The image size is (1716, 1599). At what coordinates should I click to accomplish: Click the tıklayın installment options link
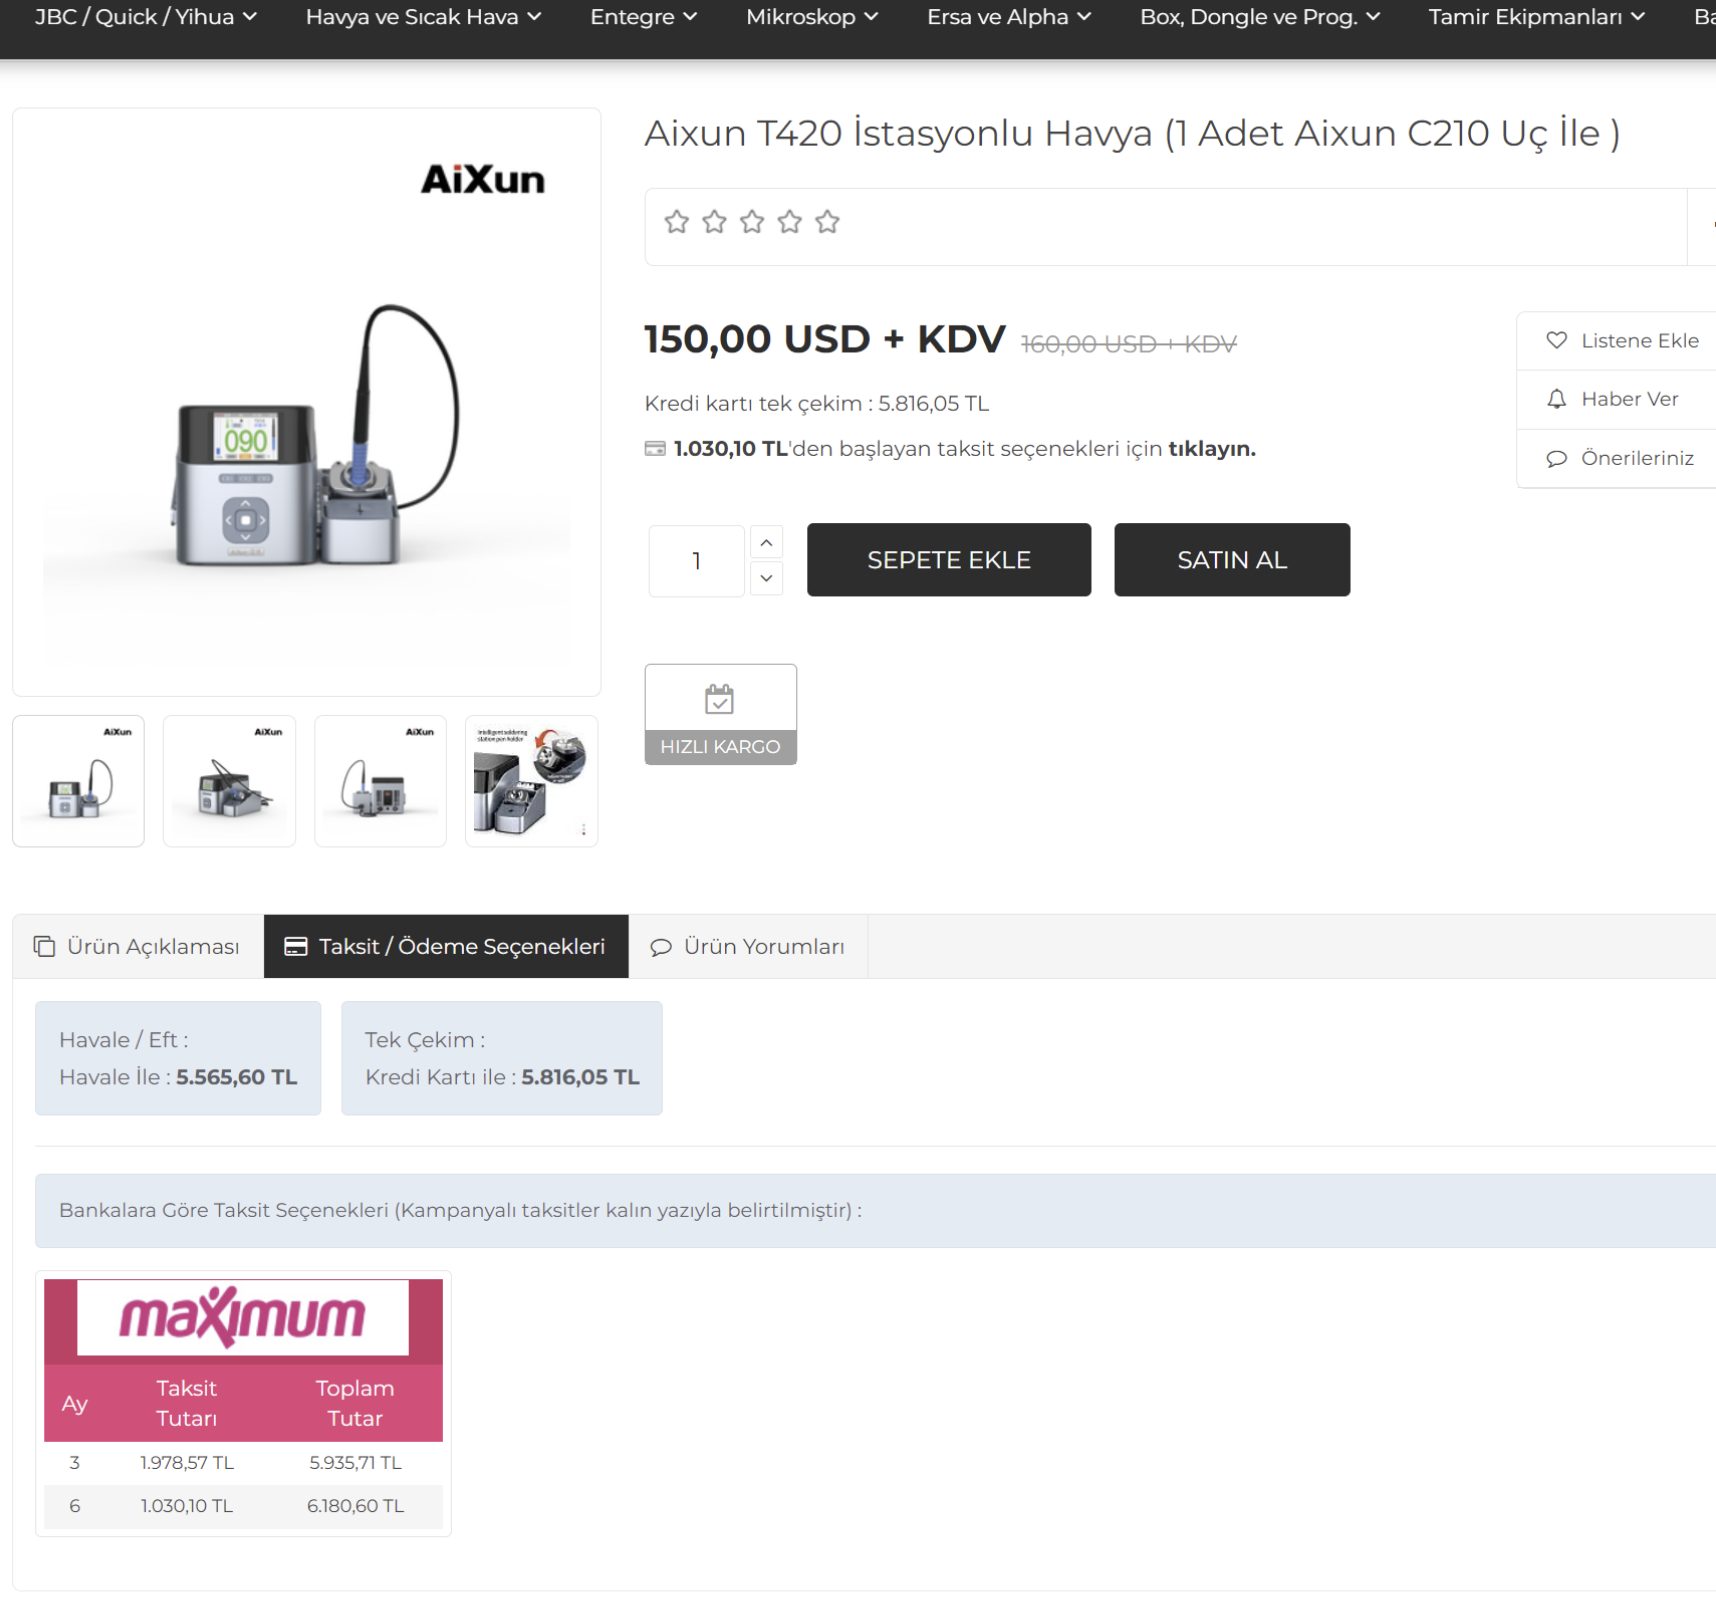tap(1211, 449)
